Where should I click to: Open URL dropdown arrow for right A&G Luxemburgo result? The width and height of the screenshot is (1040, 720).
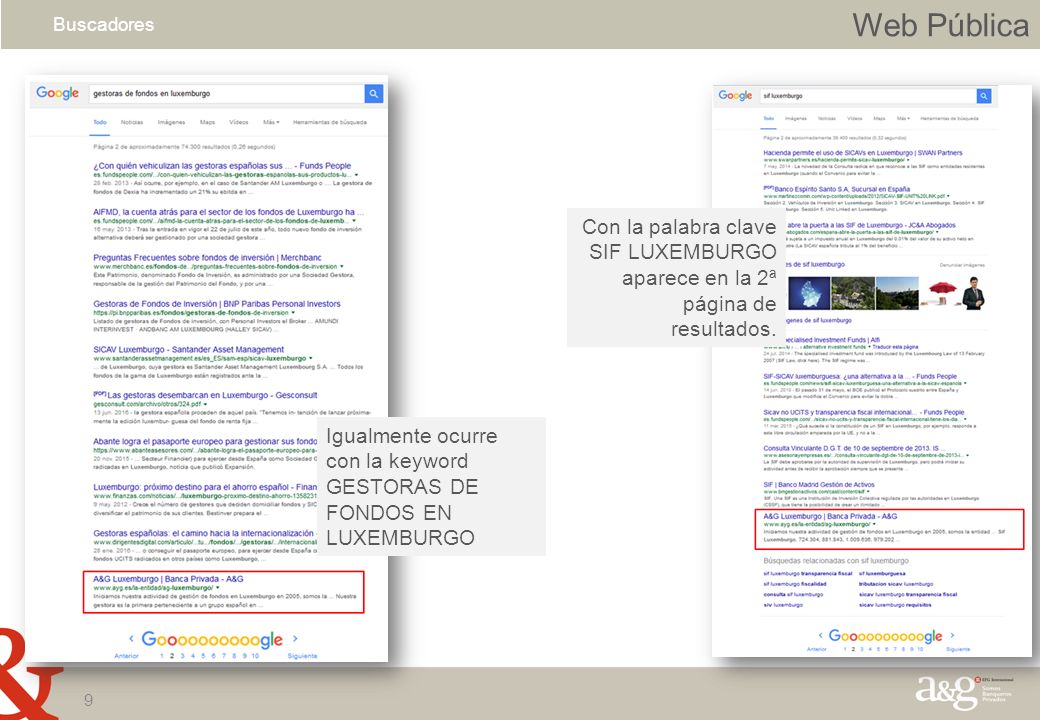point(874,524)
